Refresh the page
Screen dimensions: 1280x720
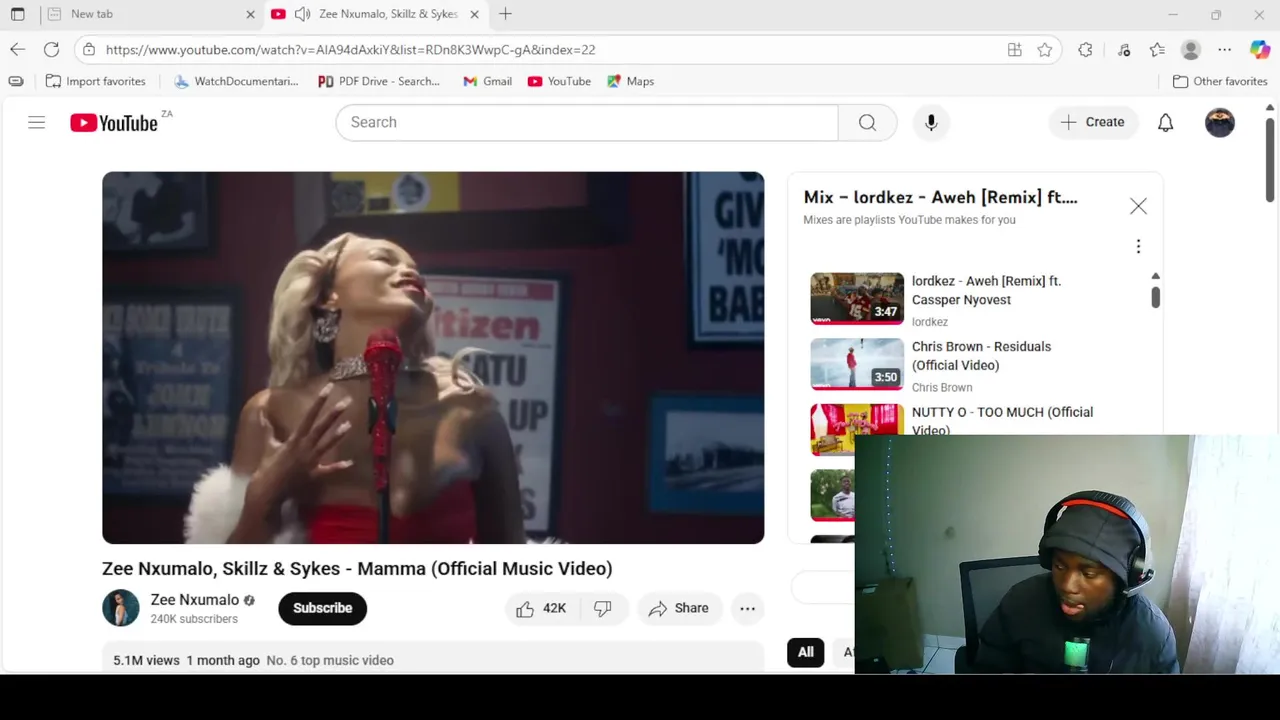[51, 49]
